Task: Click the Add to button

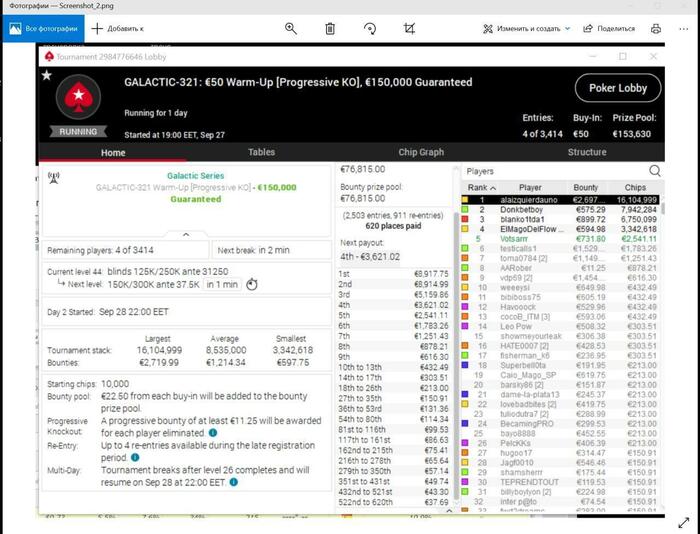Action: [x=117, y=29]
